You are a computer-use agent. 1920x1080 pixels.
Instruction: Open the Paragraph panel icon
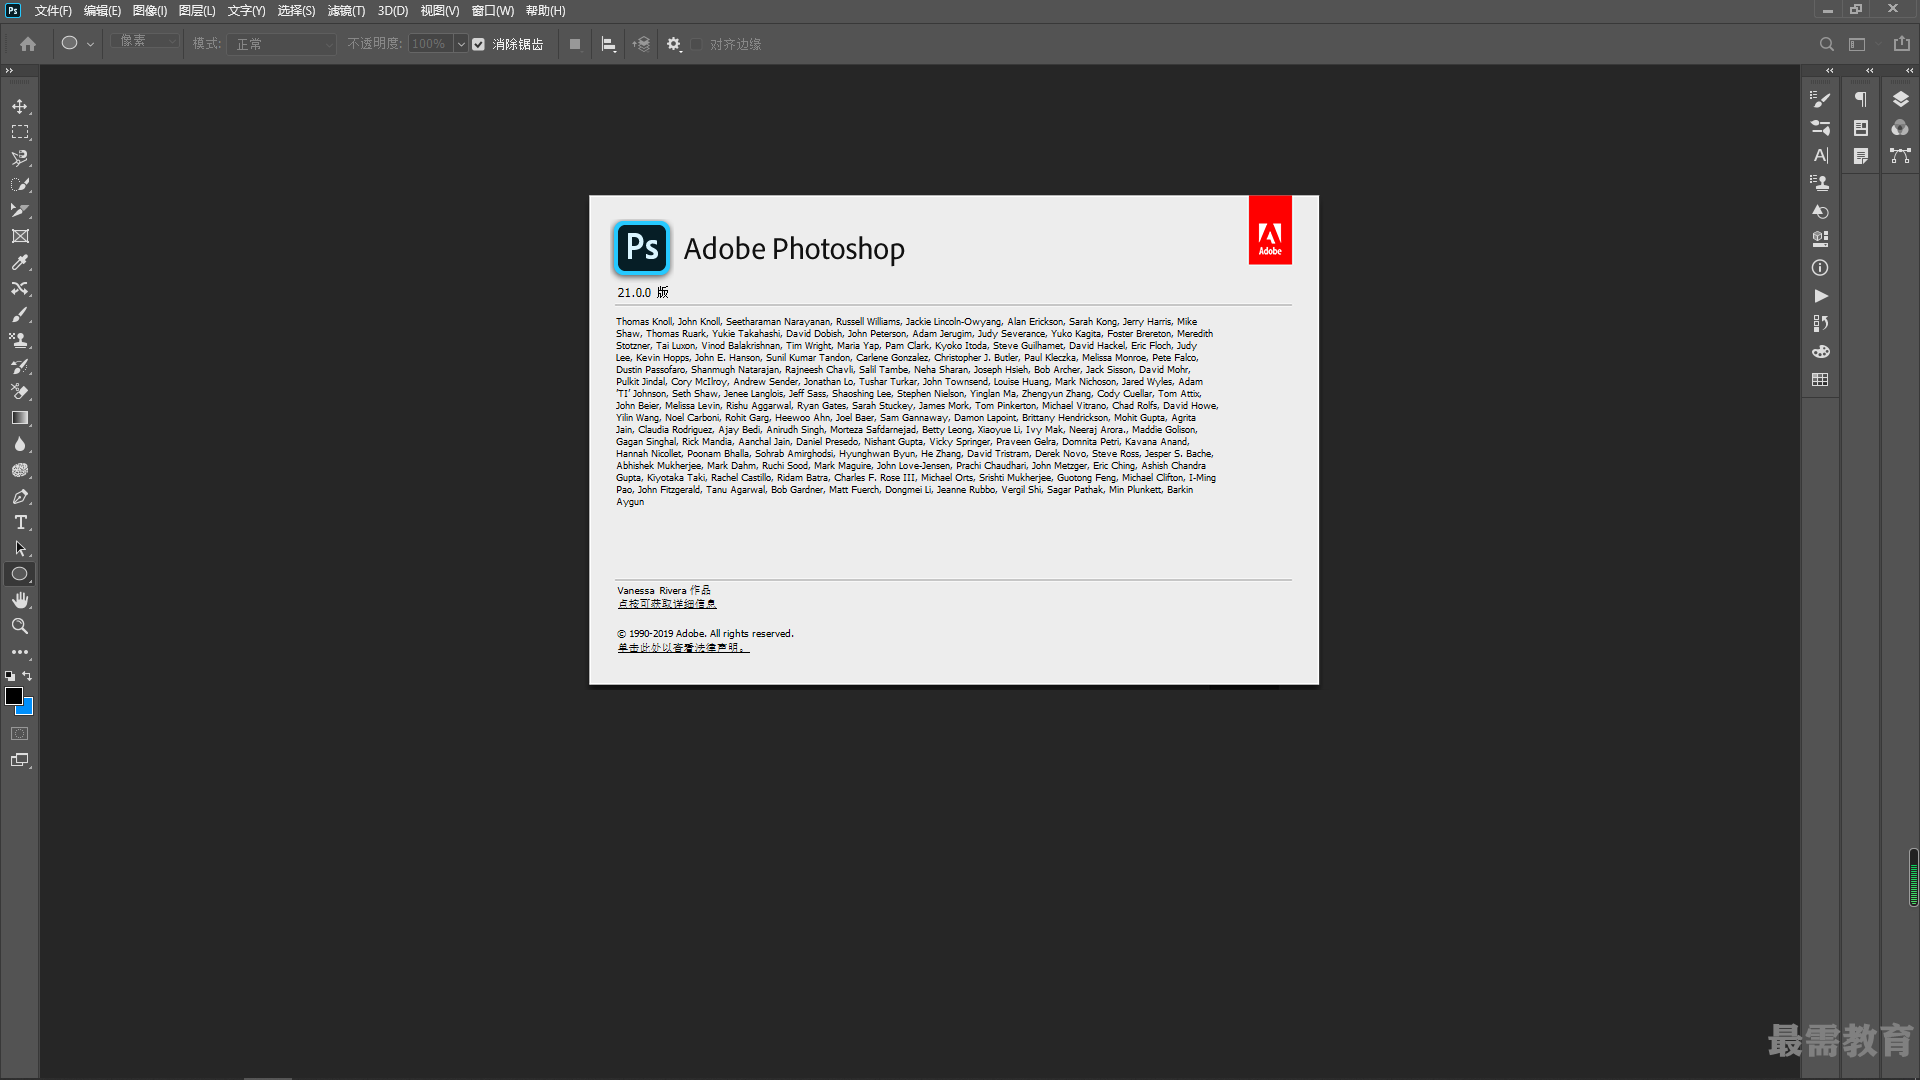1861,99
